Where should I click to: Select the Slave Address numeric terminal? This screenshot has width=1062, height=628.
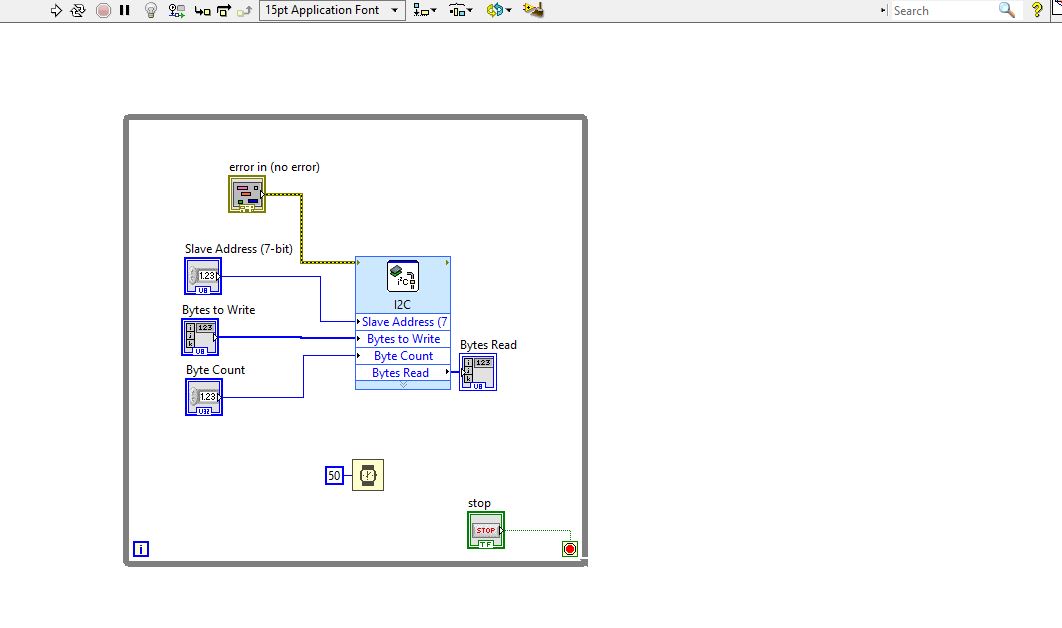pyautogui.click(x=203, y=276)
